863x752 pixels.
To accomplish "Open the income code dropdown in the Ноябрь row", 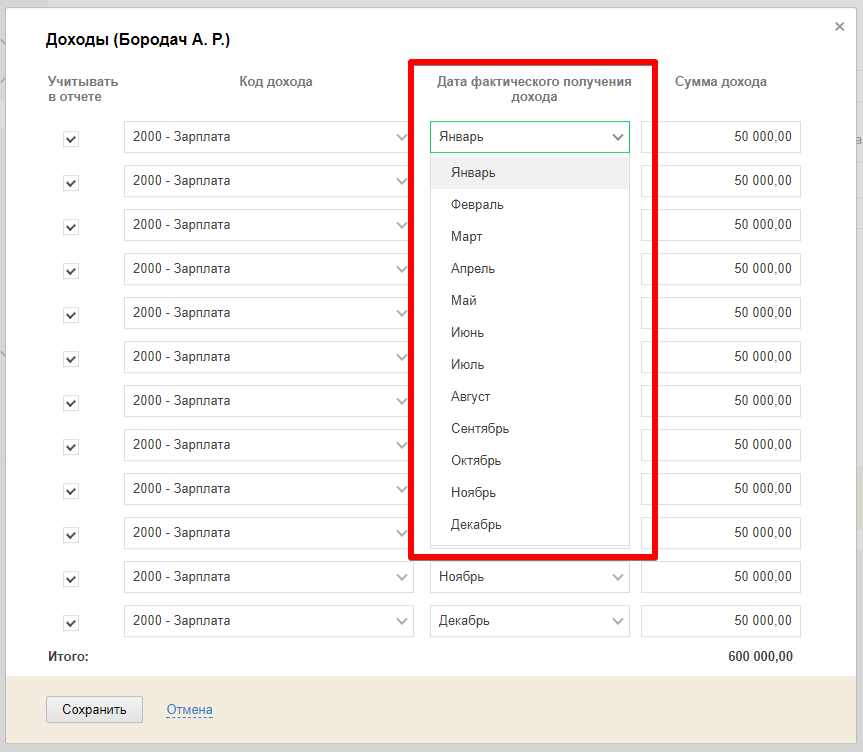I will [x=269, y=576].
